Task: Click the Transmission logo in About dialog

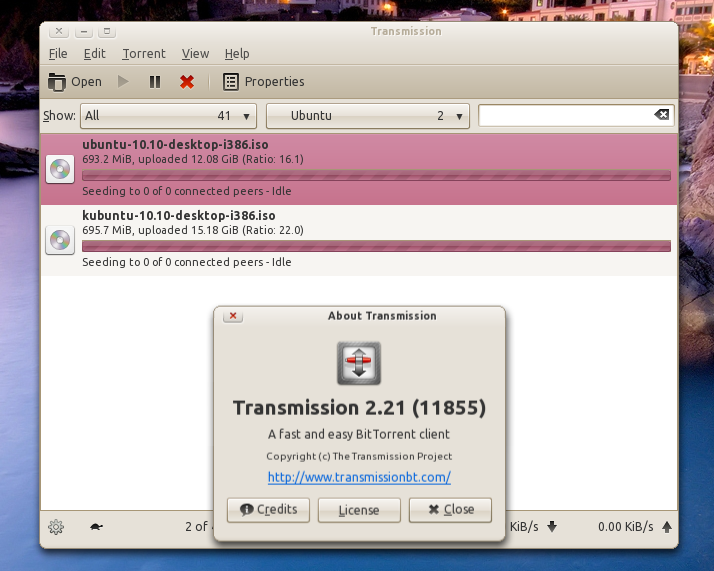Action: 359,363
